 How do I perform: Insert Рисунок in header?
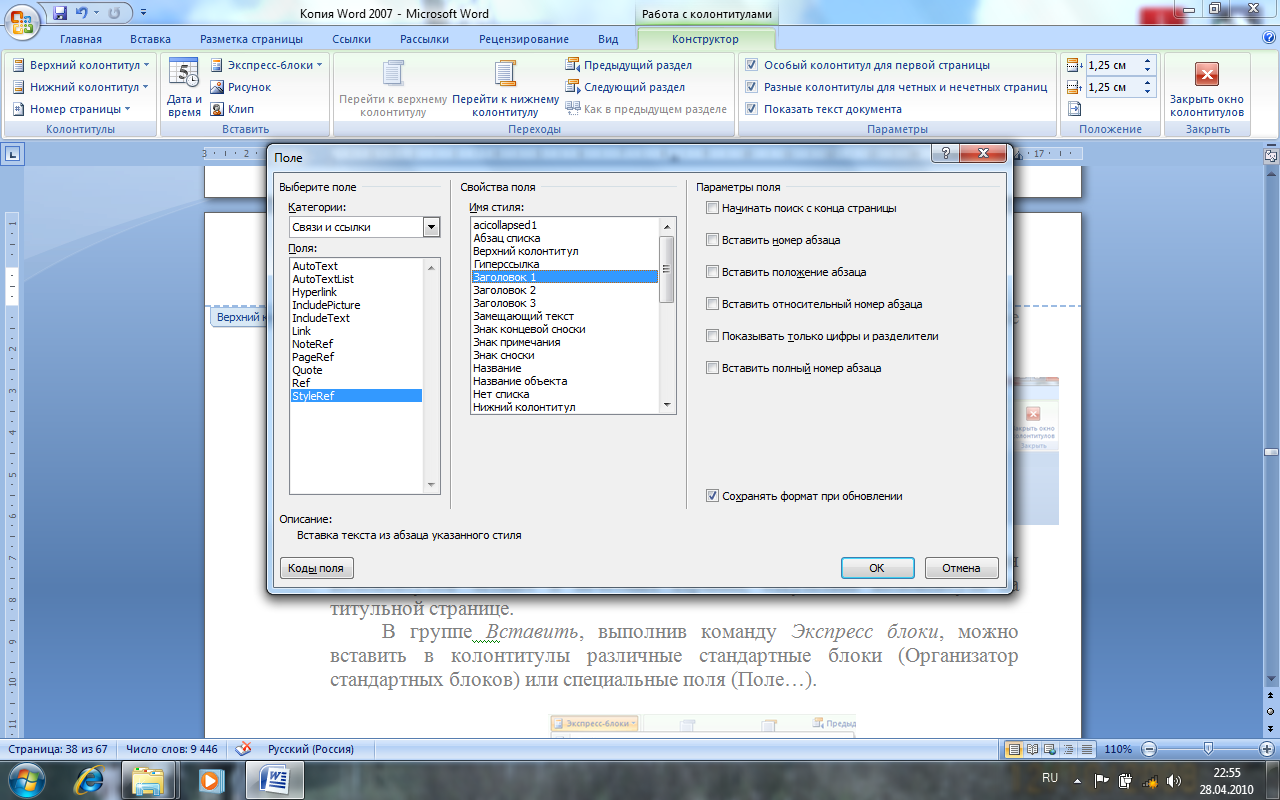(241, 87)
